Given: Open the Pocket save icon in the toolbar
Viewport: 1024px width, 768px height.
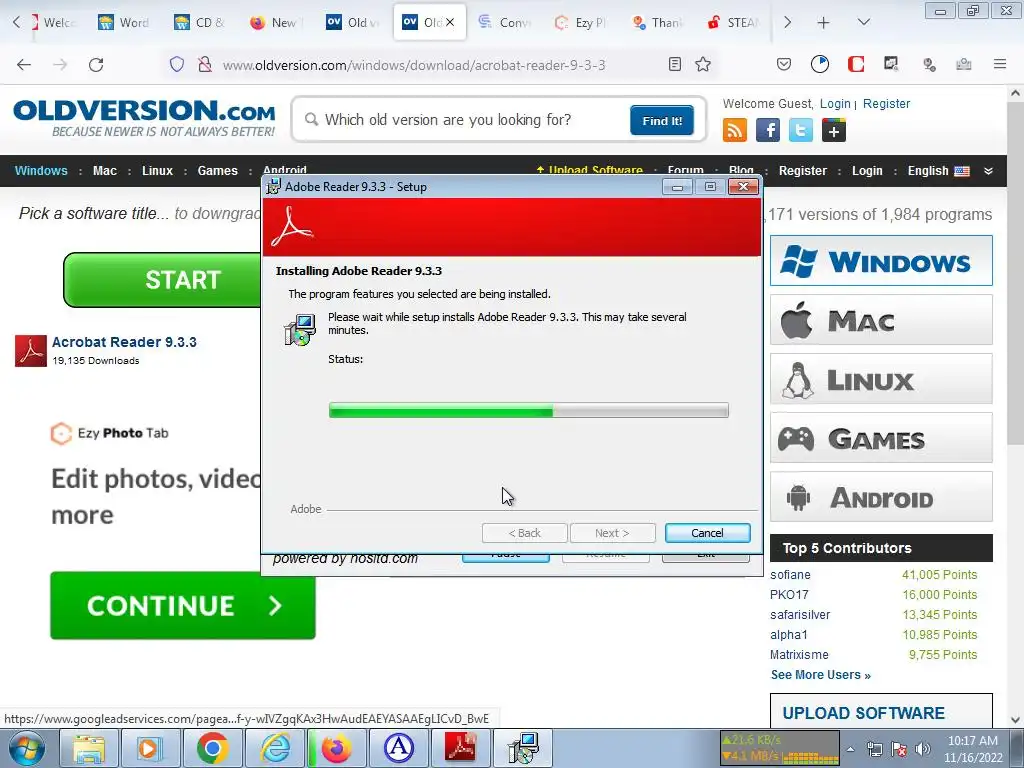Looking at the screenshot, I should [x=784, y=64].
